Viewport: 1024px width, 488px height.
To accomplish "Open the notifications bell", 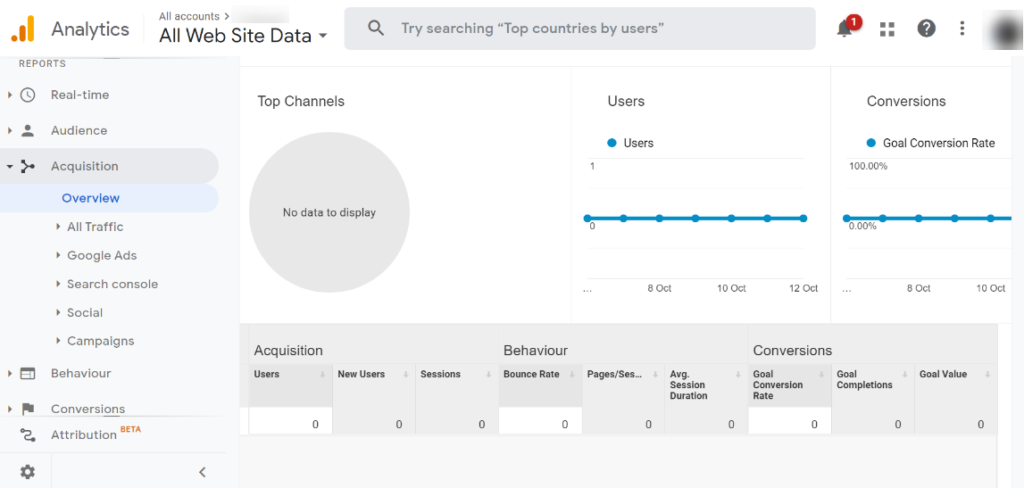I will point(845,29).
